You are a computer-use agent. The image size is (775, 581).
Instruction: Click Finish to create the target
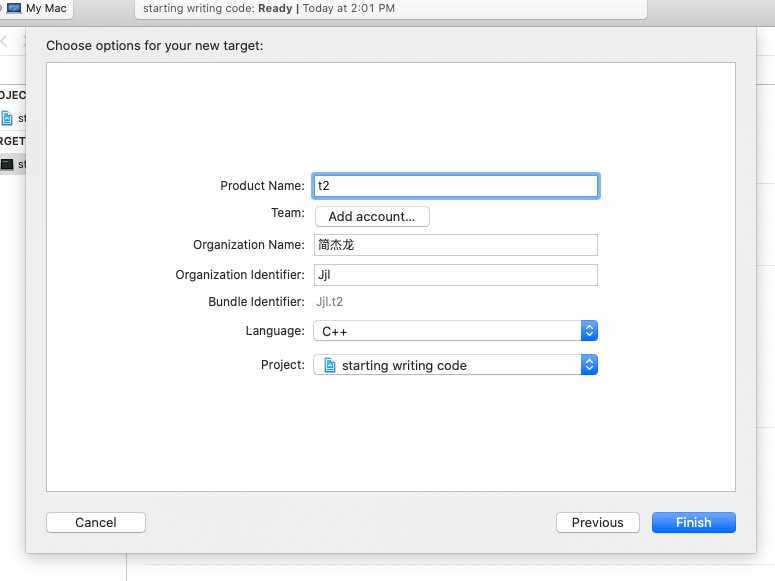(x=693, y=523)
